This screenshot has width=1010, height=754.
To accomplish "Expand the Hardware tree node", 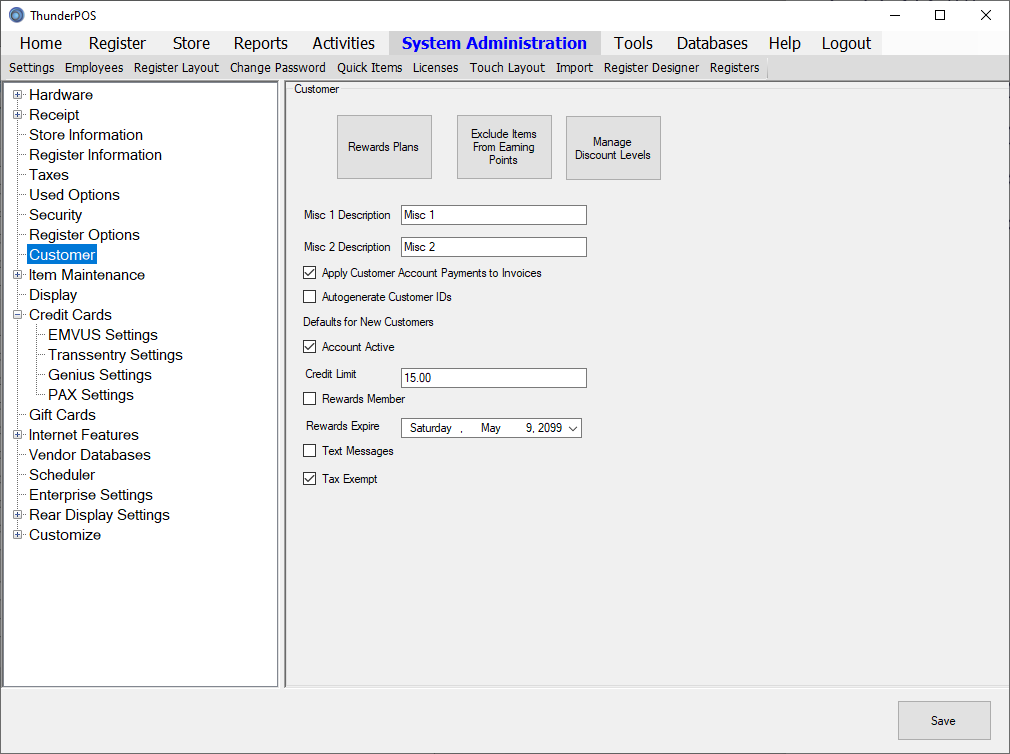I will click(x=17, y=95).
